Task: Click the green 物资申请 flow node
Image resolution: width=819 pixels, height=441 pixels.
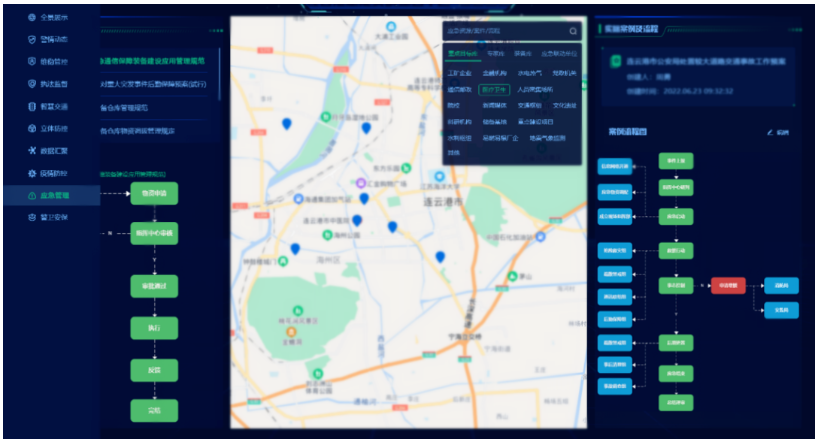Action: (x=154, y=192)
